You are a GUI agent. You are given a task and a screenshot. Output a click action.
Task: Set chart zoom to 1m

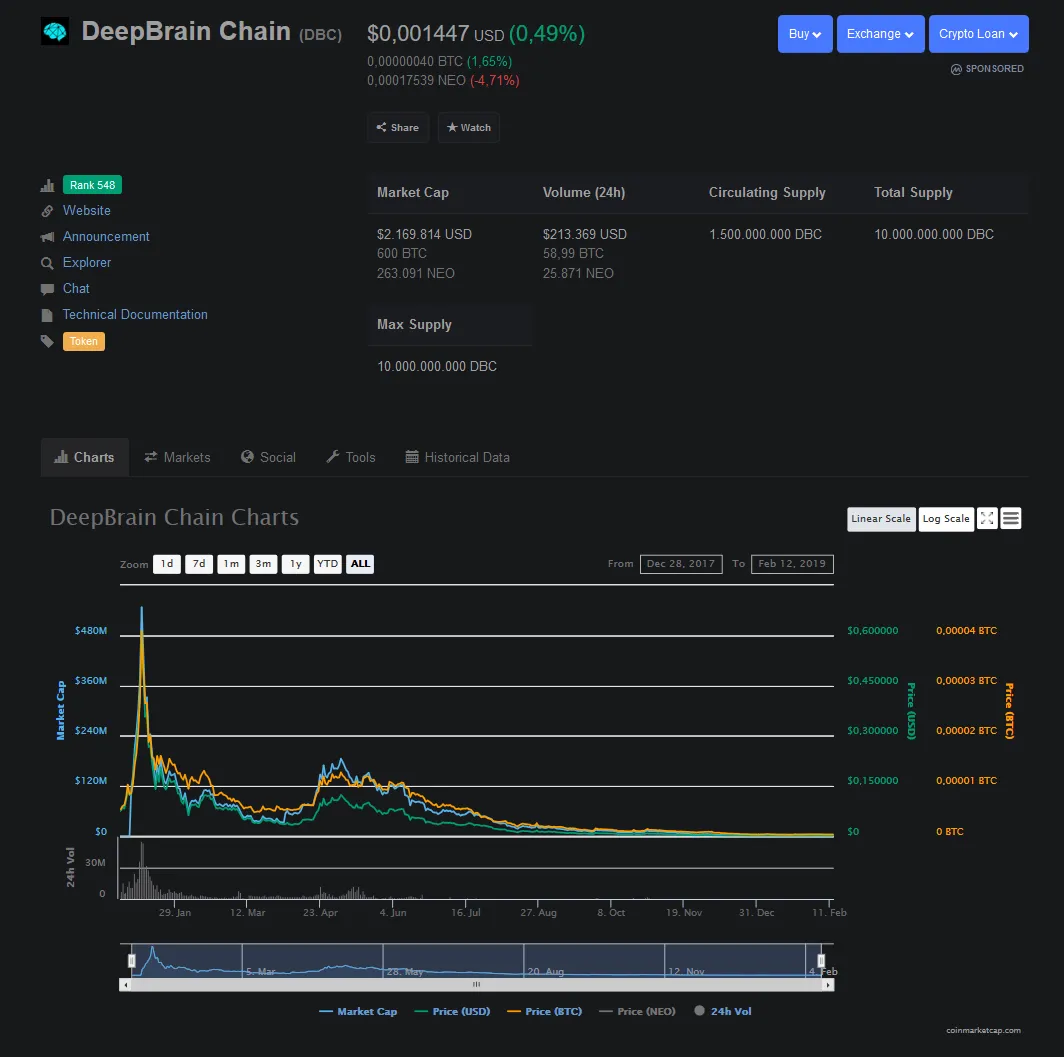pos(231,564)
